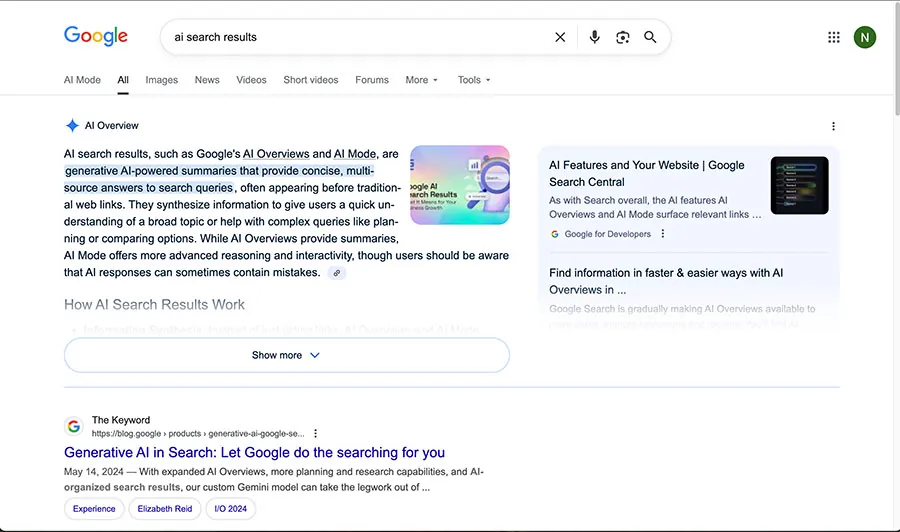The height and width of the screenshot is (532, 900).
Task: Expand AI Overview with Show more
Action: click(x=286, y=355)
